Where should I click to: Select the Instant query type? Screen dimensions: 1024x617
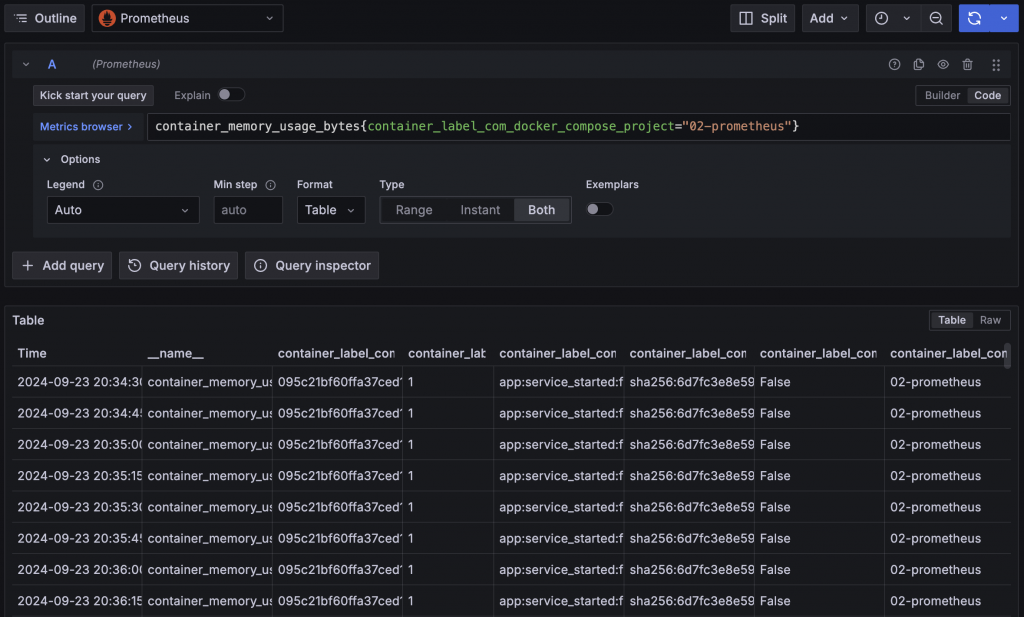(x=480, y=210)
